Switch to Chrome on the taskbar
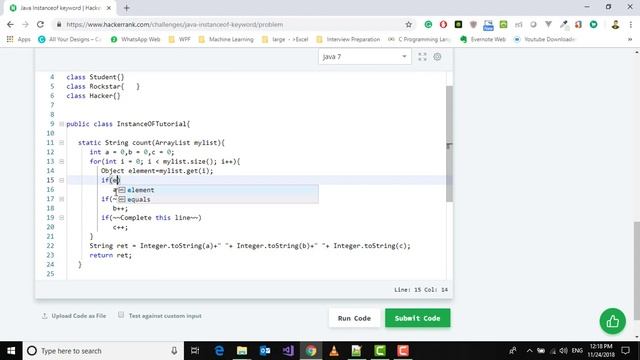Image resolution: width=640 pixels, height=360 pixels. (x=311, y=351)
